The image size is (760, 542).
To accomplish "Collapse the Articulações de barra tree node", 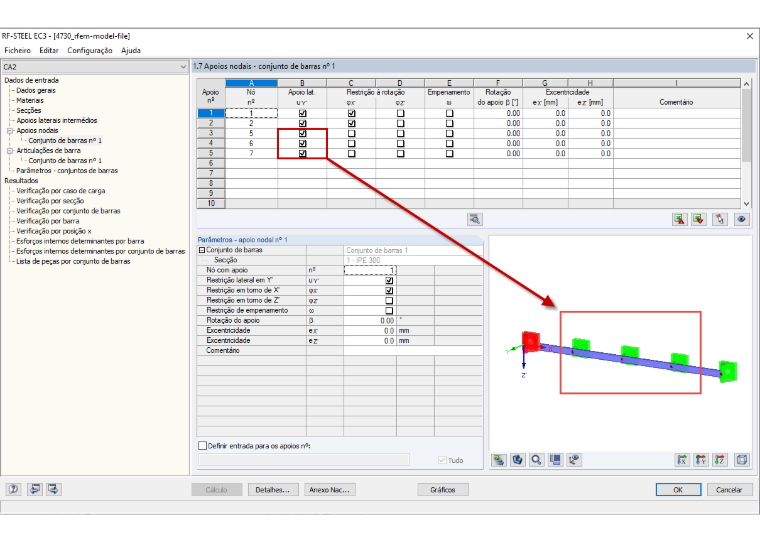I will pos(10,151).
